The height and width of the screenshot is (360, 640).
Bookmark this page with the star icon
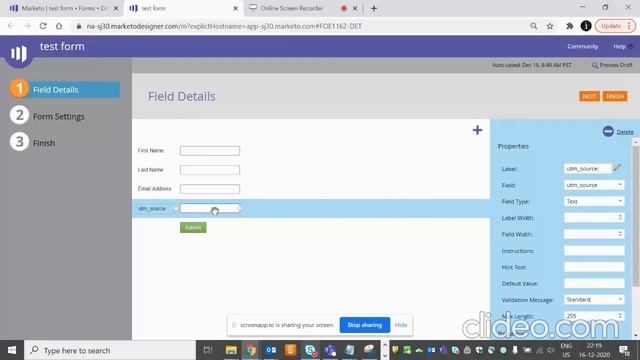tap(550, 26)
